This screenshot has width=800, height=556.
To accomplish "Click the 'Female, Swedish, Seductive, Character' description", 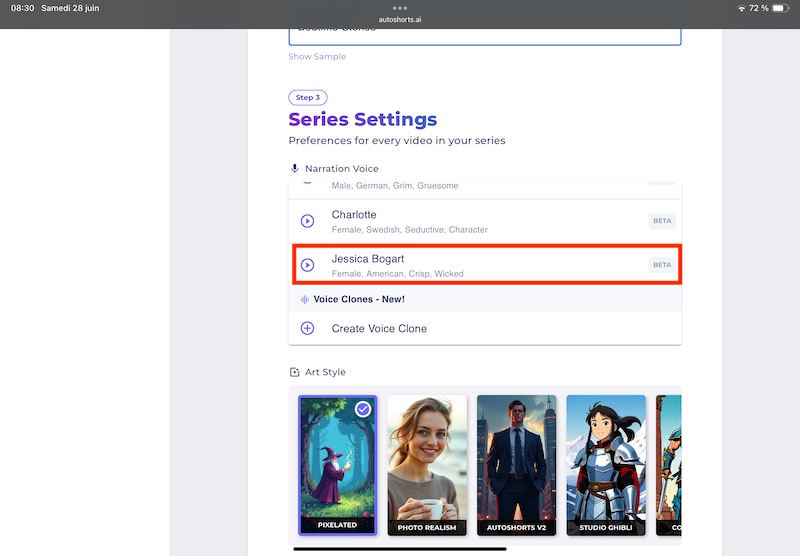I will pyautogui.click(x=410, y=230).
